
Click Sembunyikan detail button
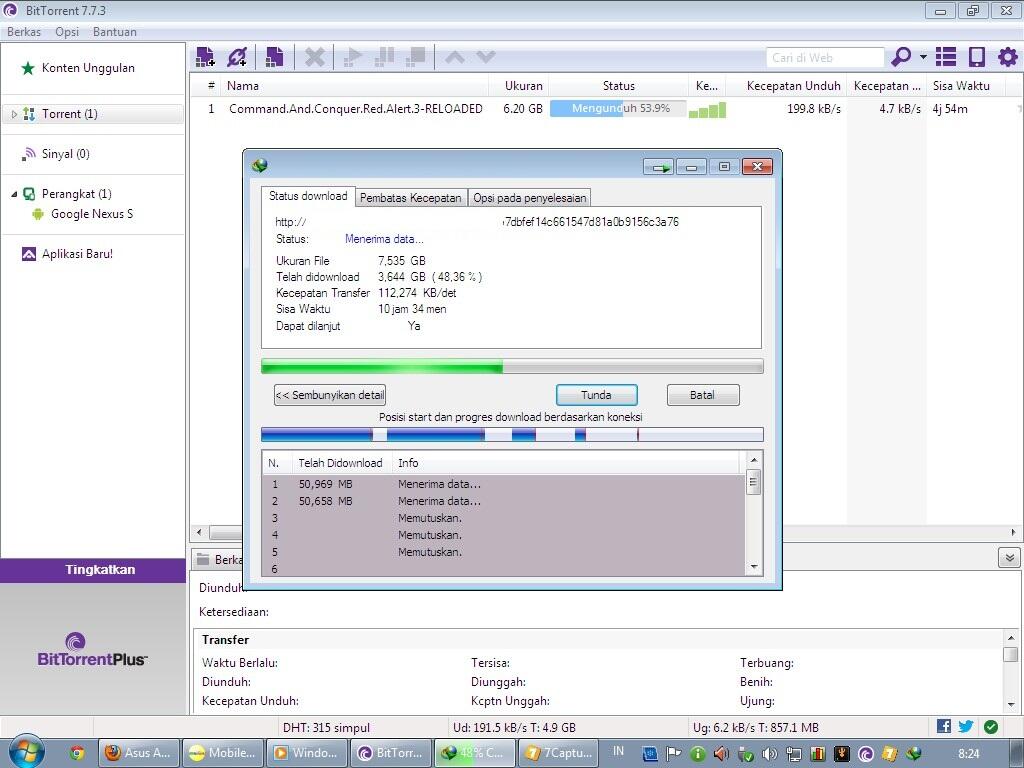pyautogui.click(x=330, y=395)
